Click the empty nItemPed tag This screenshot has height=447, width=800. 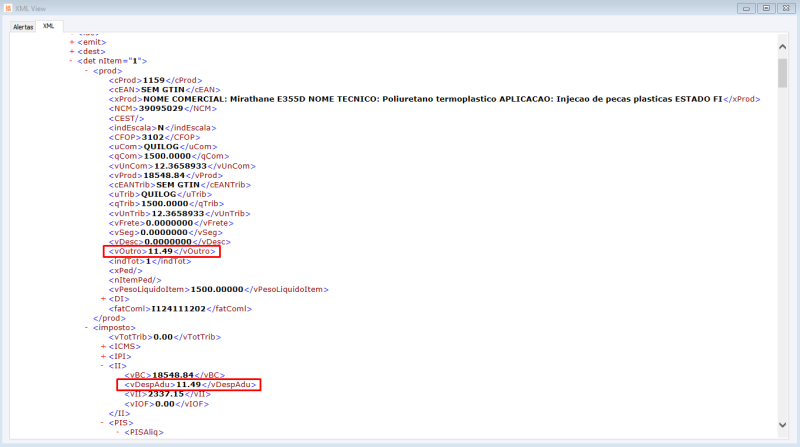point(135,280)
